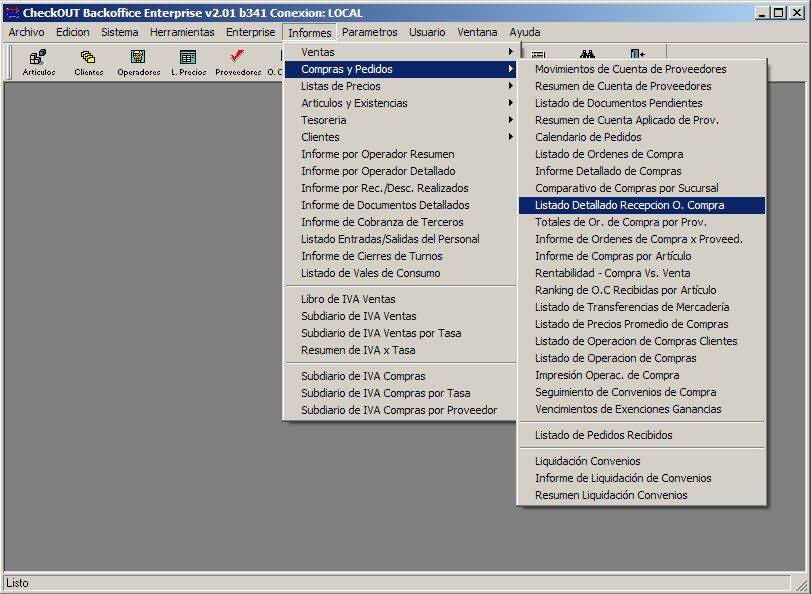The height and width of the screenshot is (594, 811).
Task: Select Informe de Cobranza de Terceros
Action: pos(400,222)
